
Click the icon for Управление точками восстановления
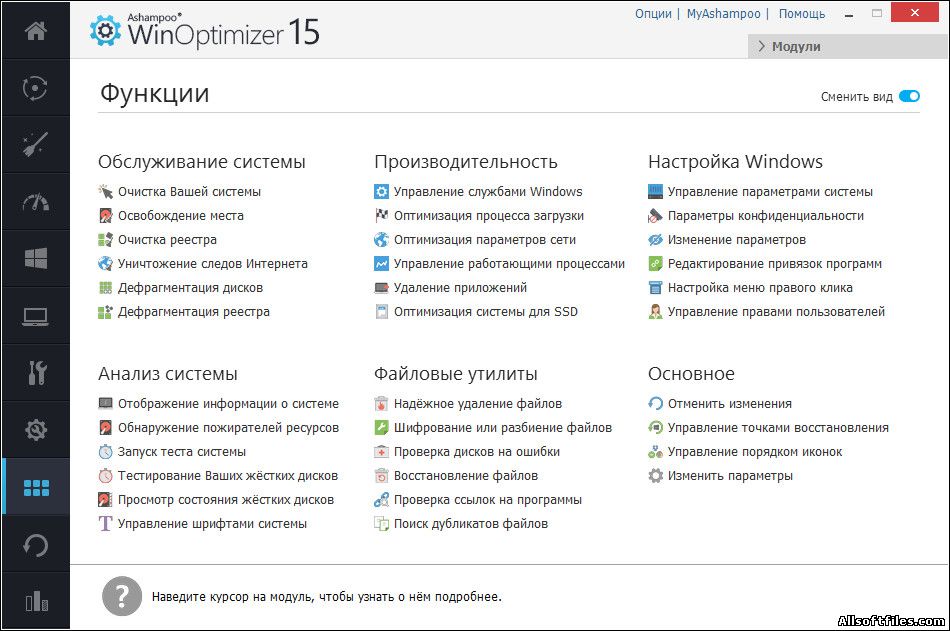click(655, 428)
